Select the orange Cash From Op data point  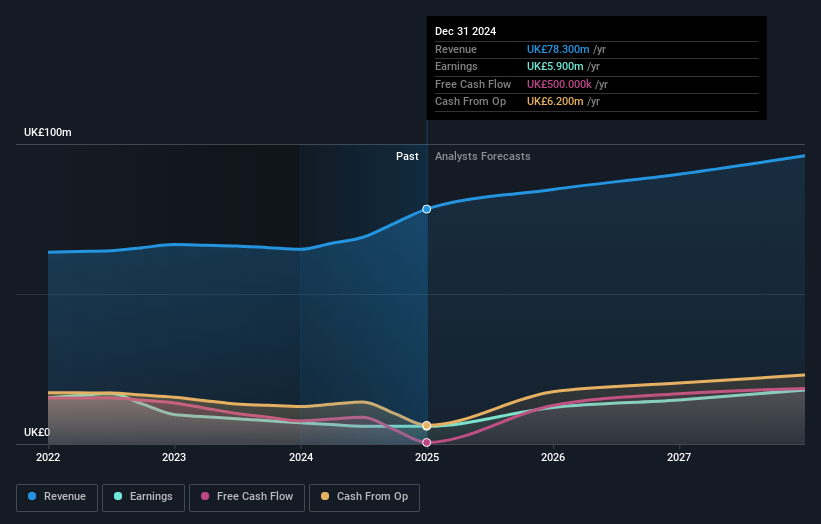pos(427,426)
